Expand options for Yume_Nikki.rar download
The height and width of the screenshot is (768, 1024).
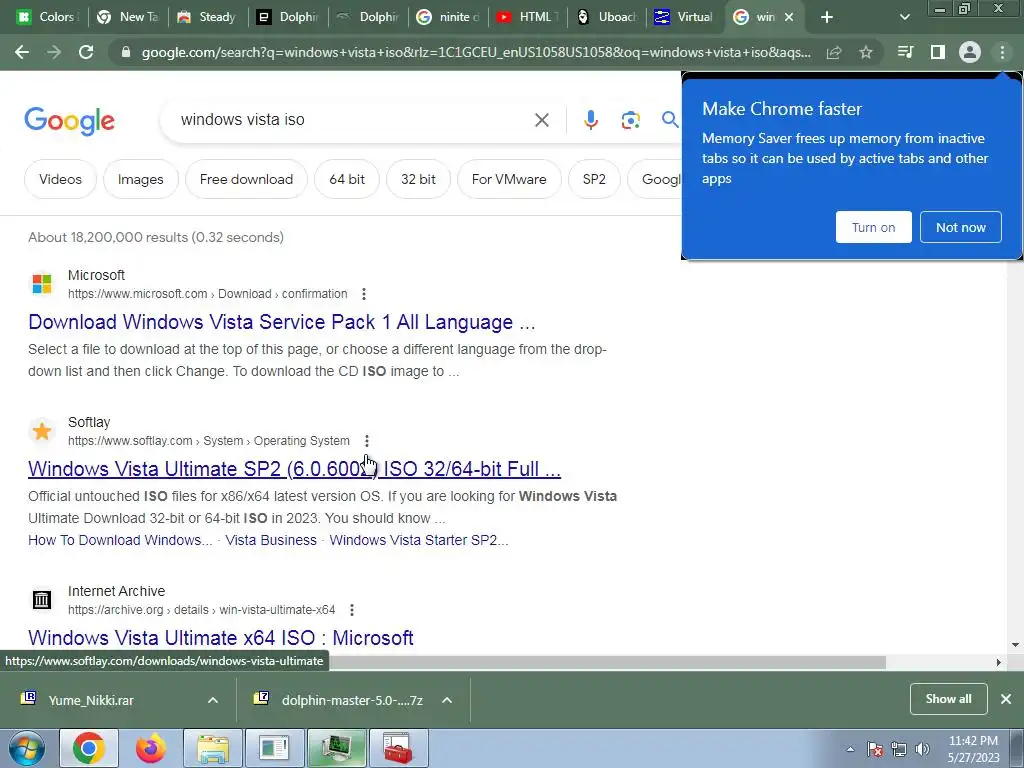click(x=213, y=700)
